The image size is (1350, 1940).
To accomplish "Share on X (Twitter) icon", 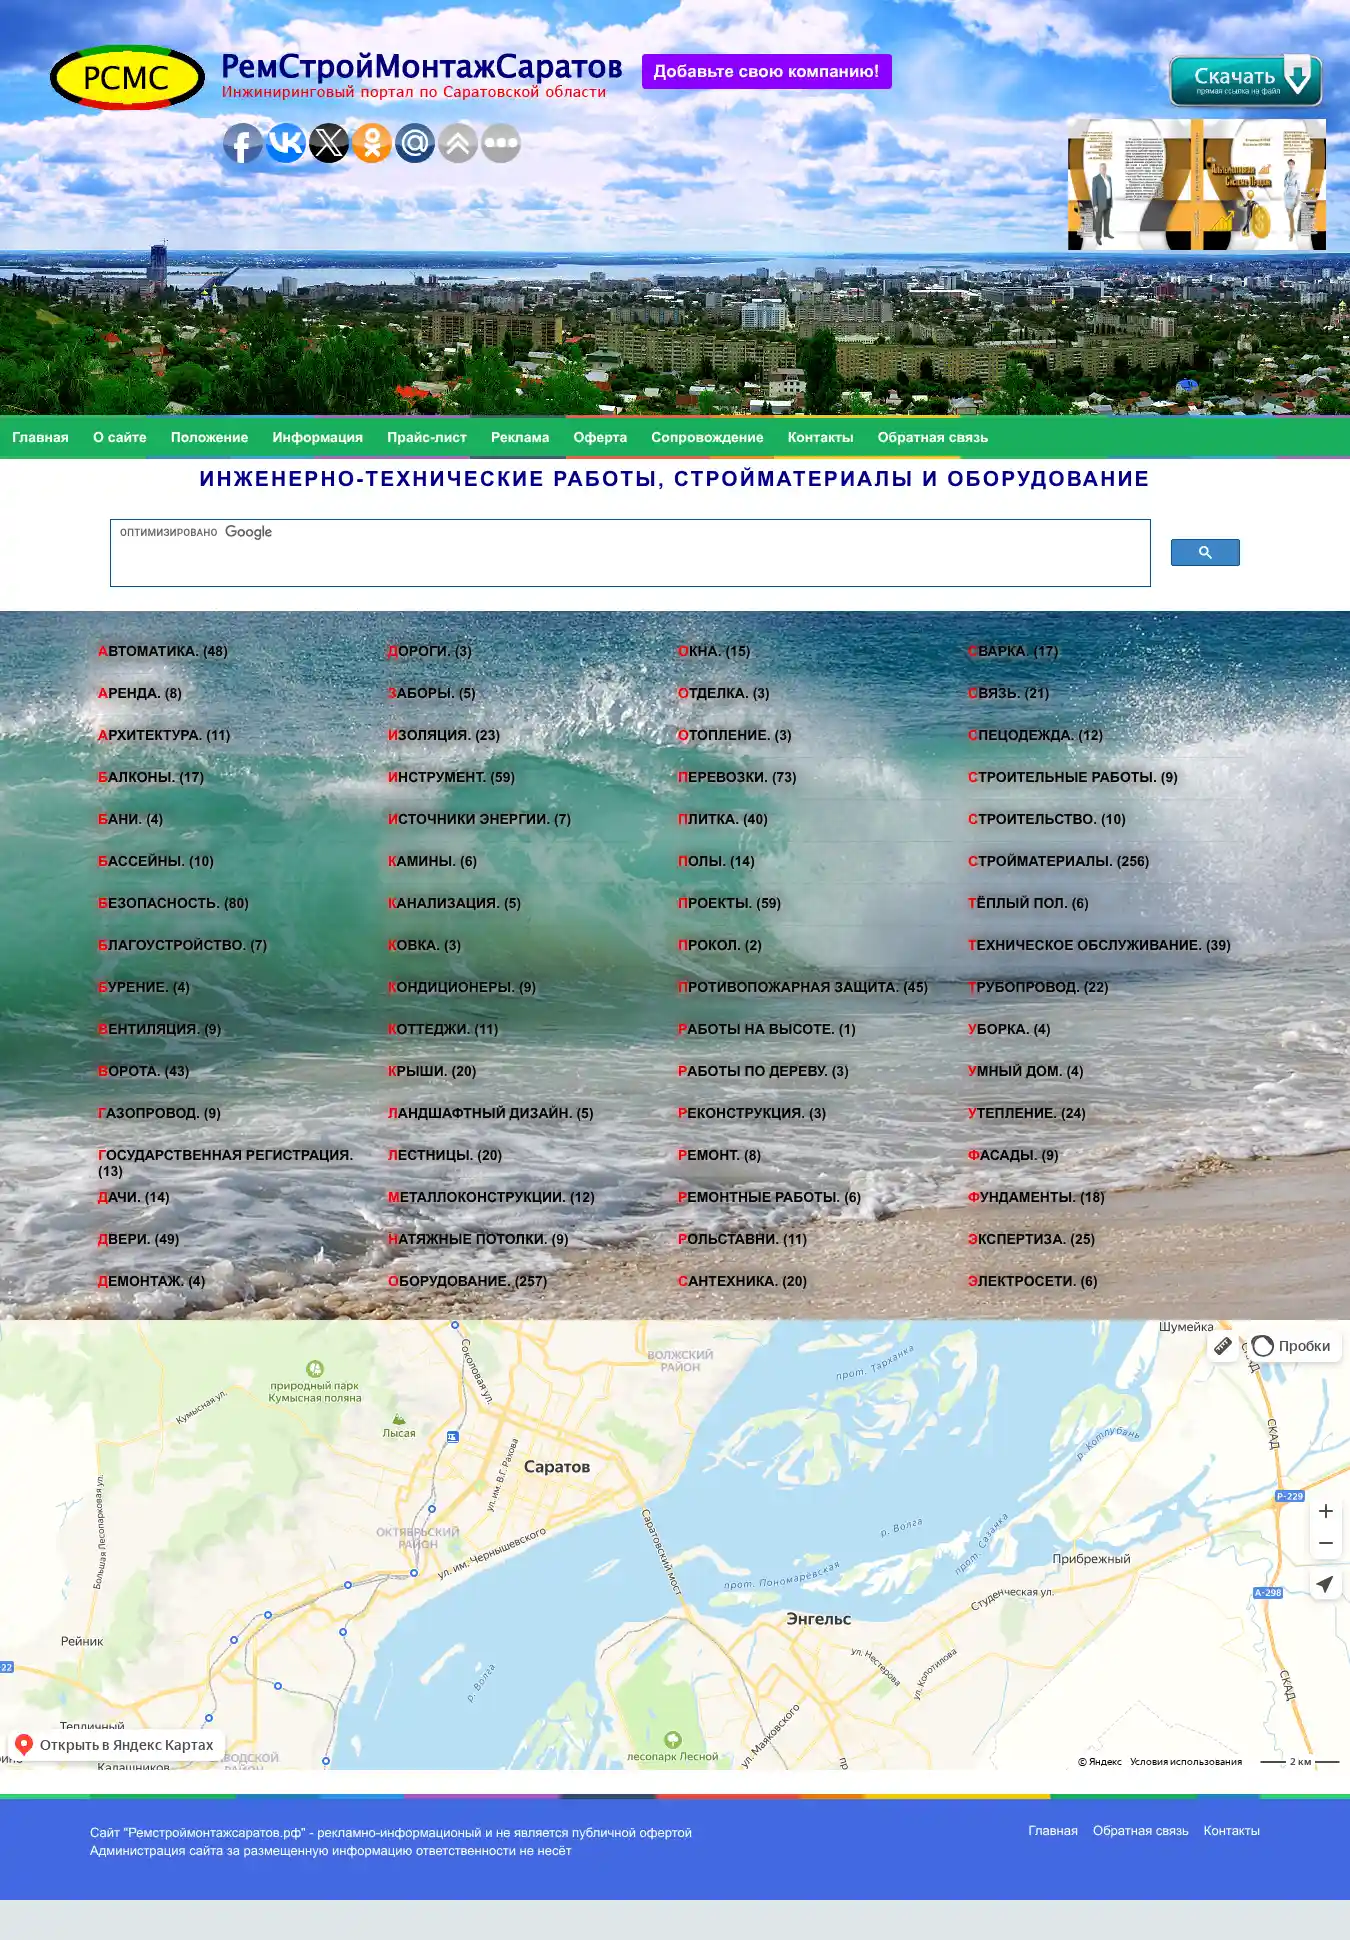I will [329, 144].
